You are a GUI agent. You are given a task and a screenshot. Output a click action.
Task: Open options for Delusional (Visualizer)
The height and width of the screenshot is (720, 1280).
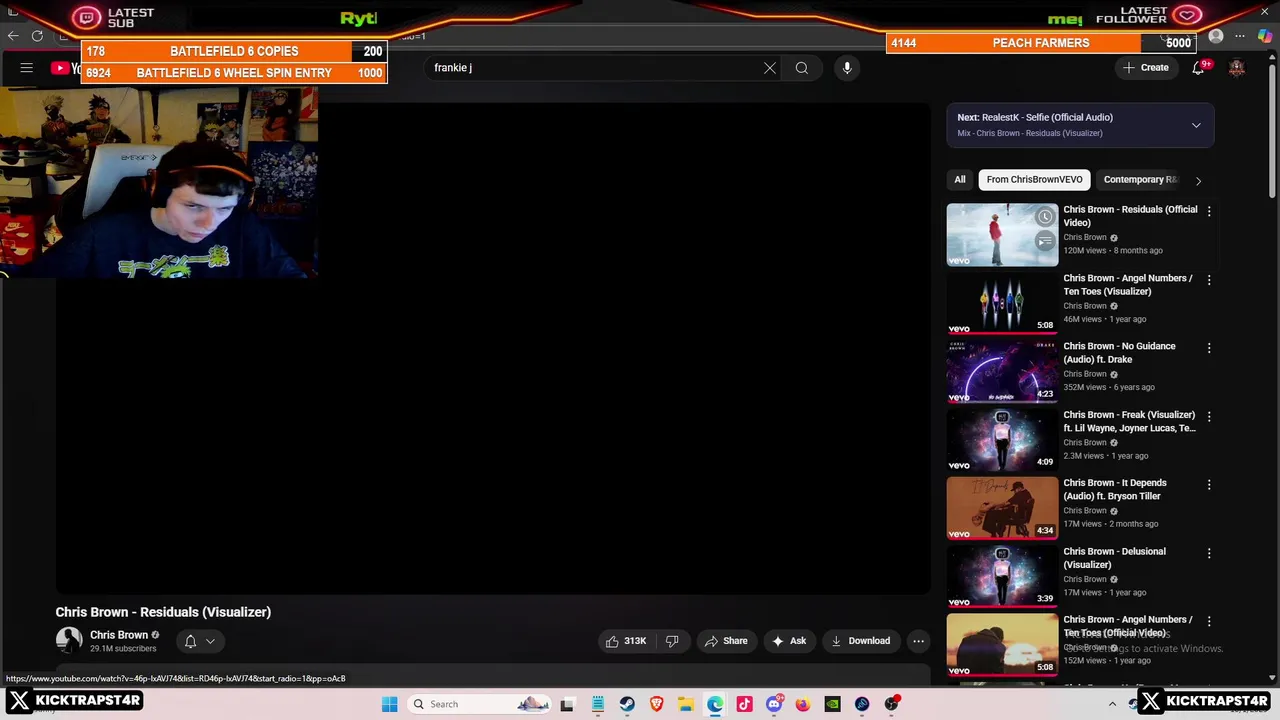pyautogui.click(x=1209, y=553)
